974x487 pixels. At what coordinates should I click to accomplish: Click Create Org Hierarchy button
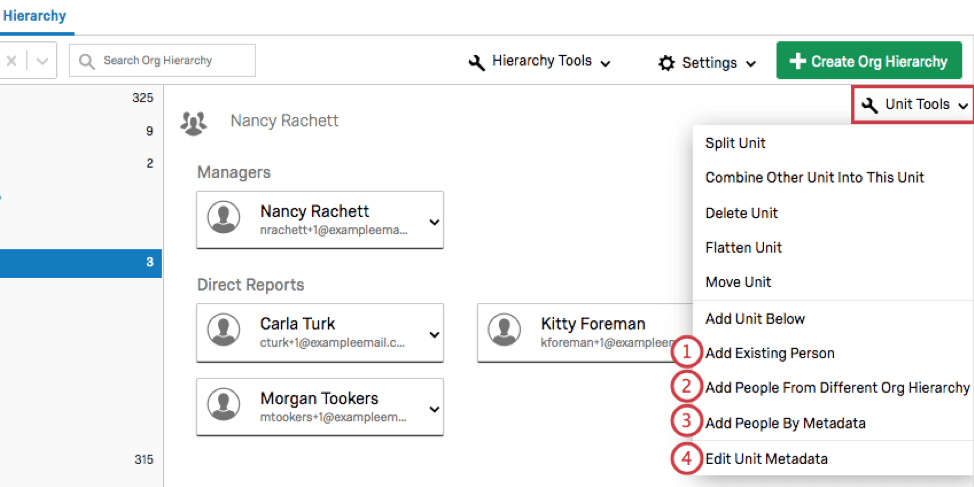(x=868, y=61)
